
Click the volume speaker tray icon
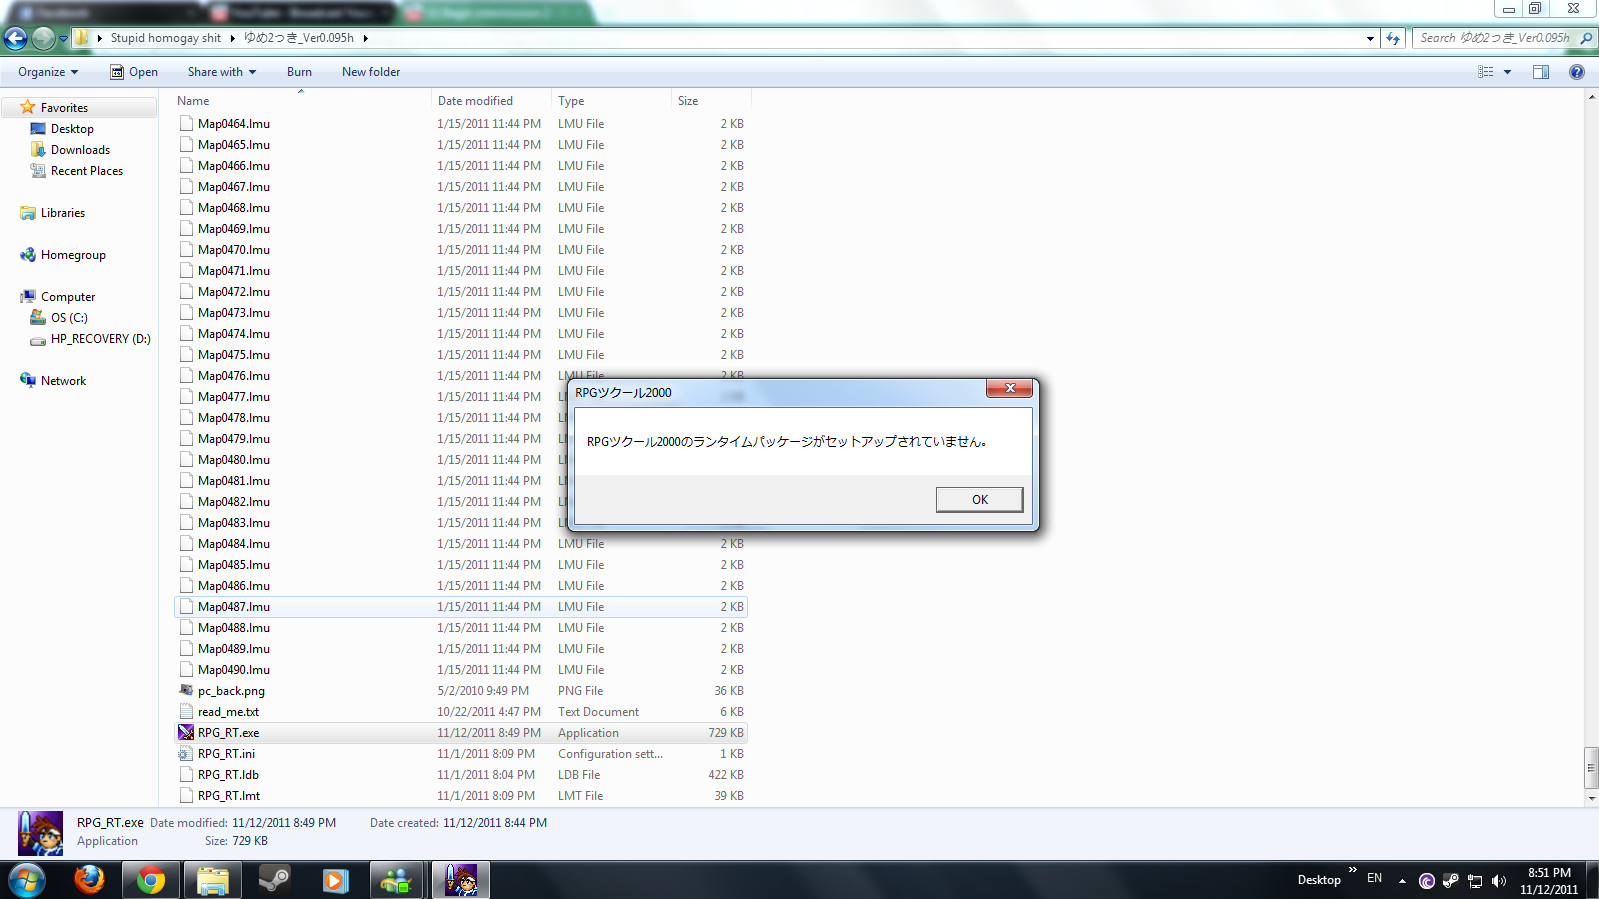coord(1498,881)
